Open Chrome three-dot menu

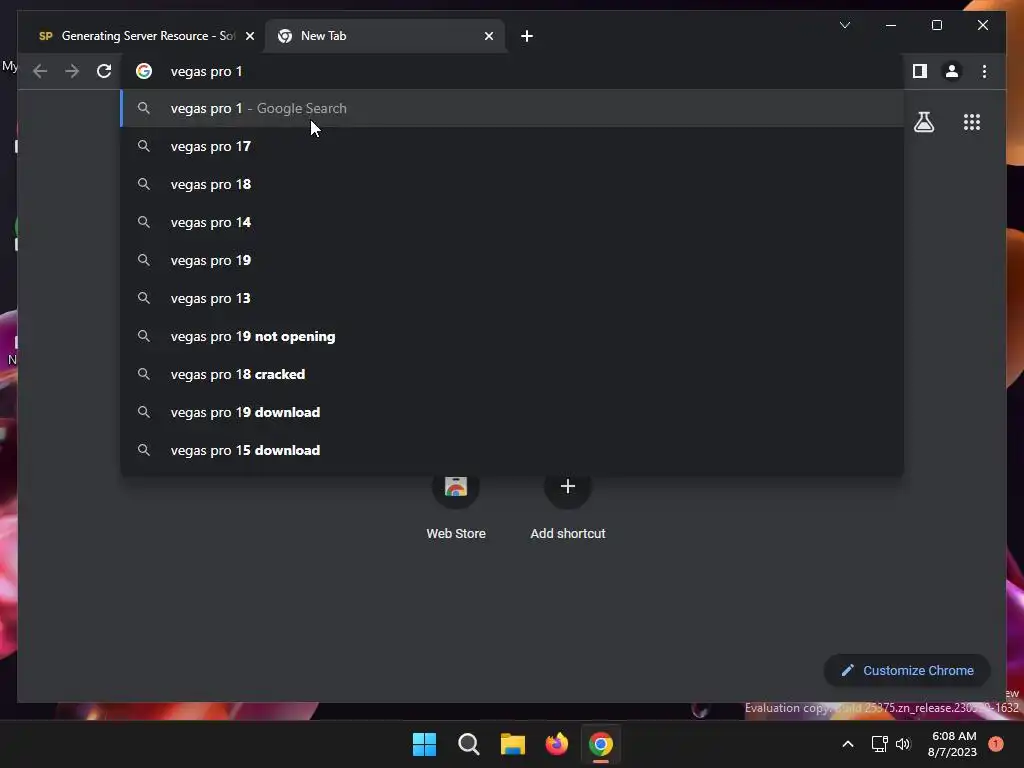(x=984, y=71)
